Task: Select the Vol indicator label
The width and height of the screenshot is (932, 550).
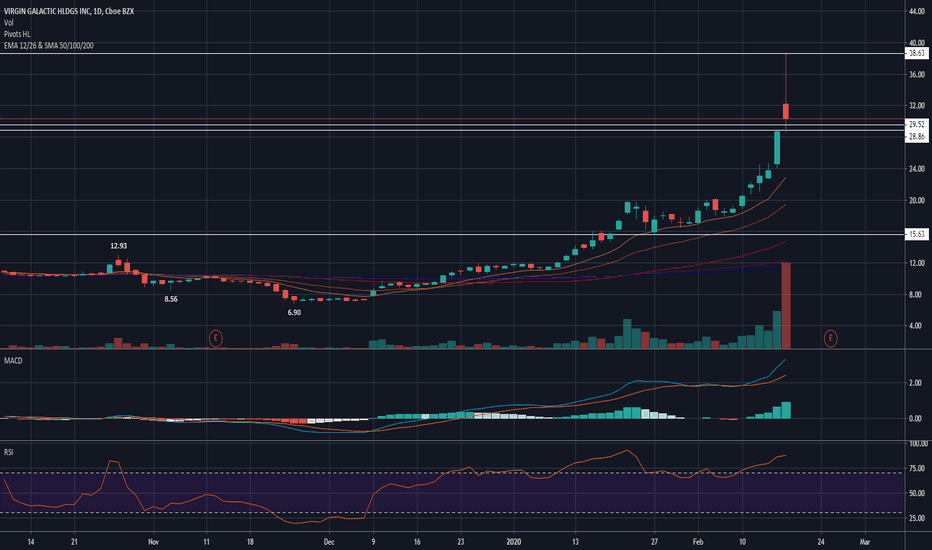Action: [x=8, y=23]
